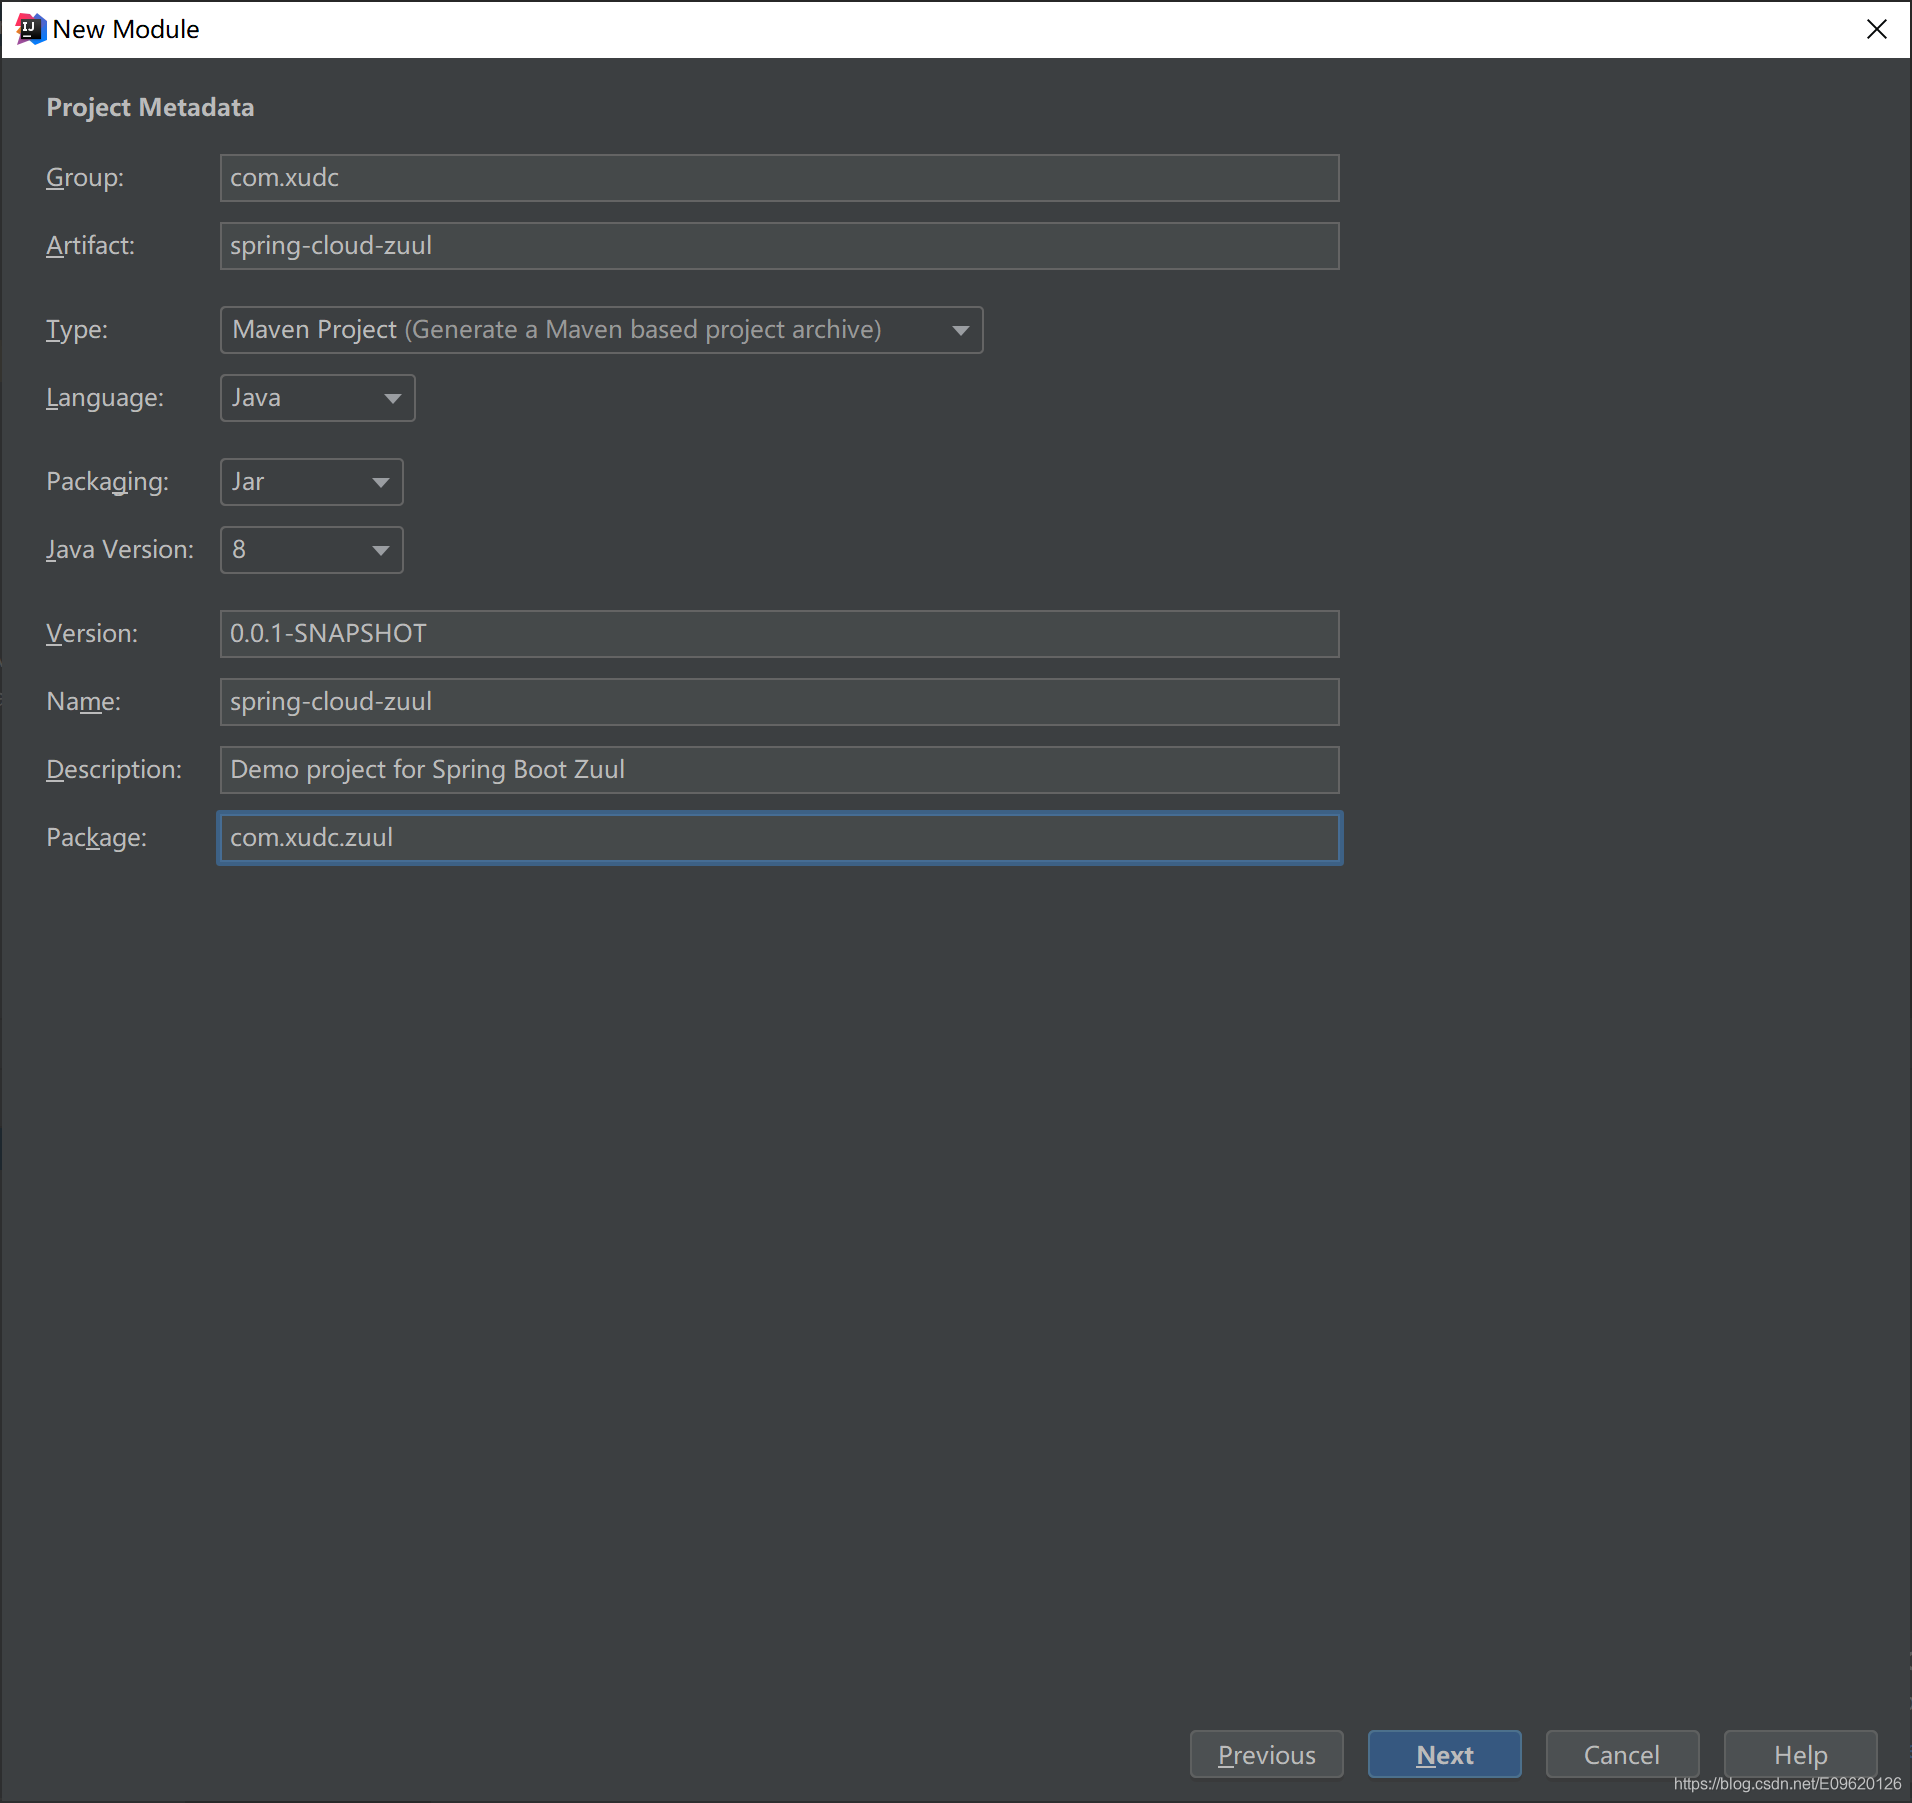
Task: Click the Package field com.xudc.zuul
Action: [x=779, y=838]
